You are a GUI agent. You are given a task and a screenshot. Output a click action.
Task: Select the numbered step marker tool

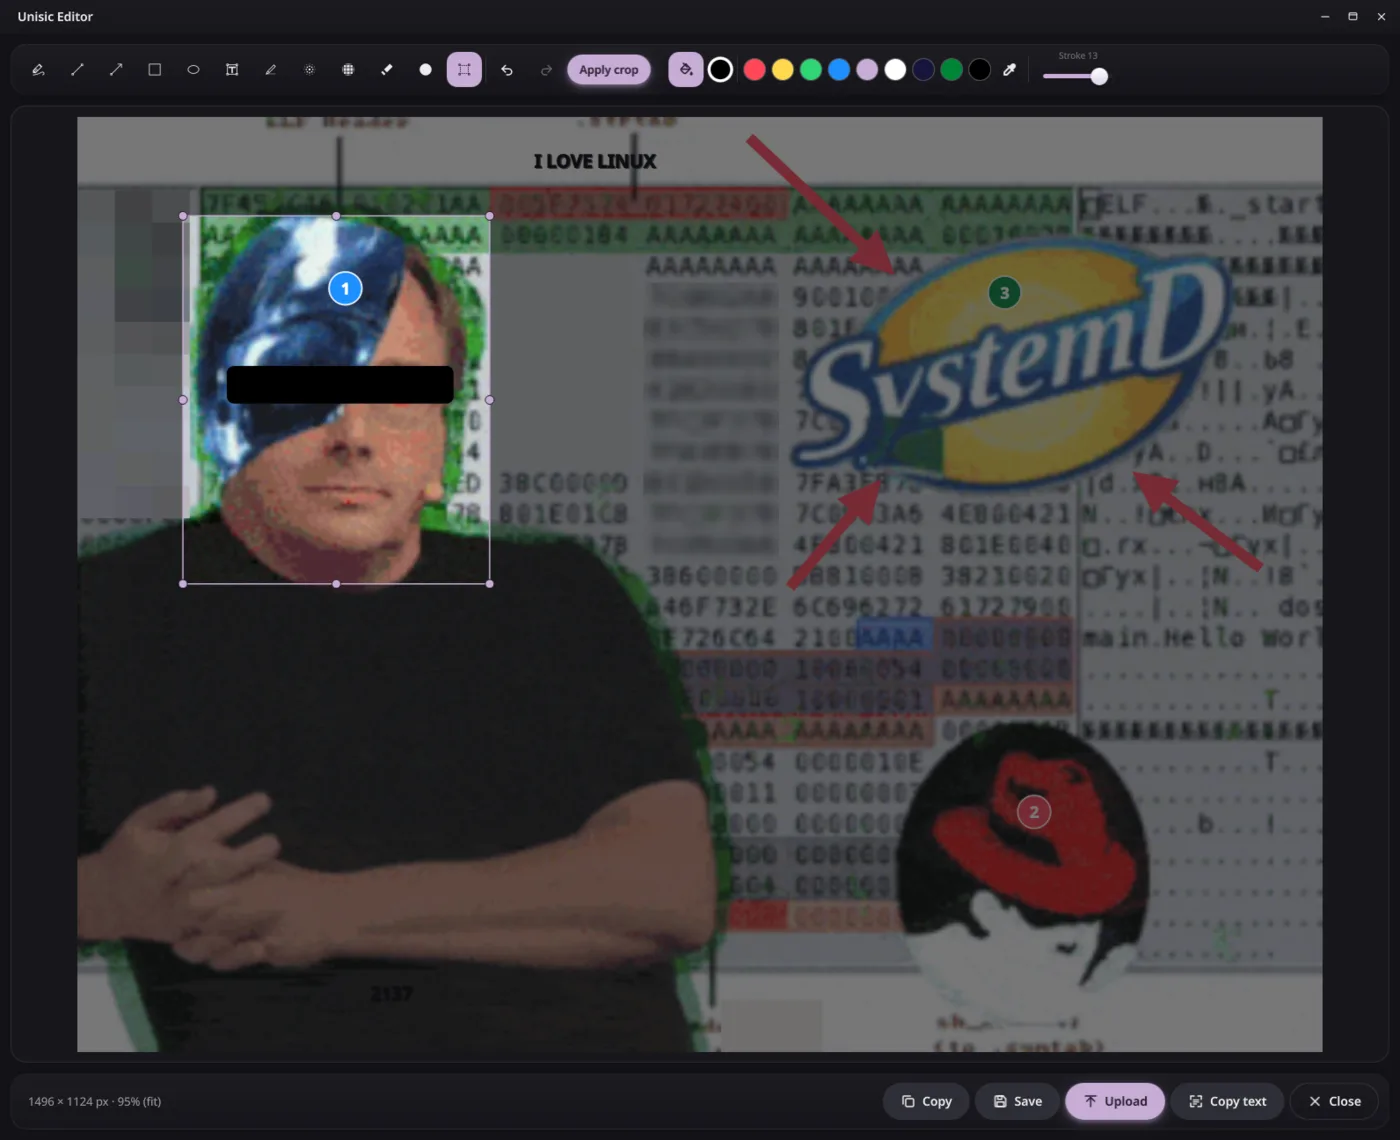[x=425, y=70]
